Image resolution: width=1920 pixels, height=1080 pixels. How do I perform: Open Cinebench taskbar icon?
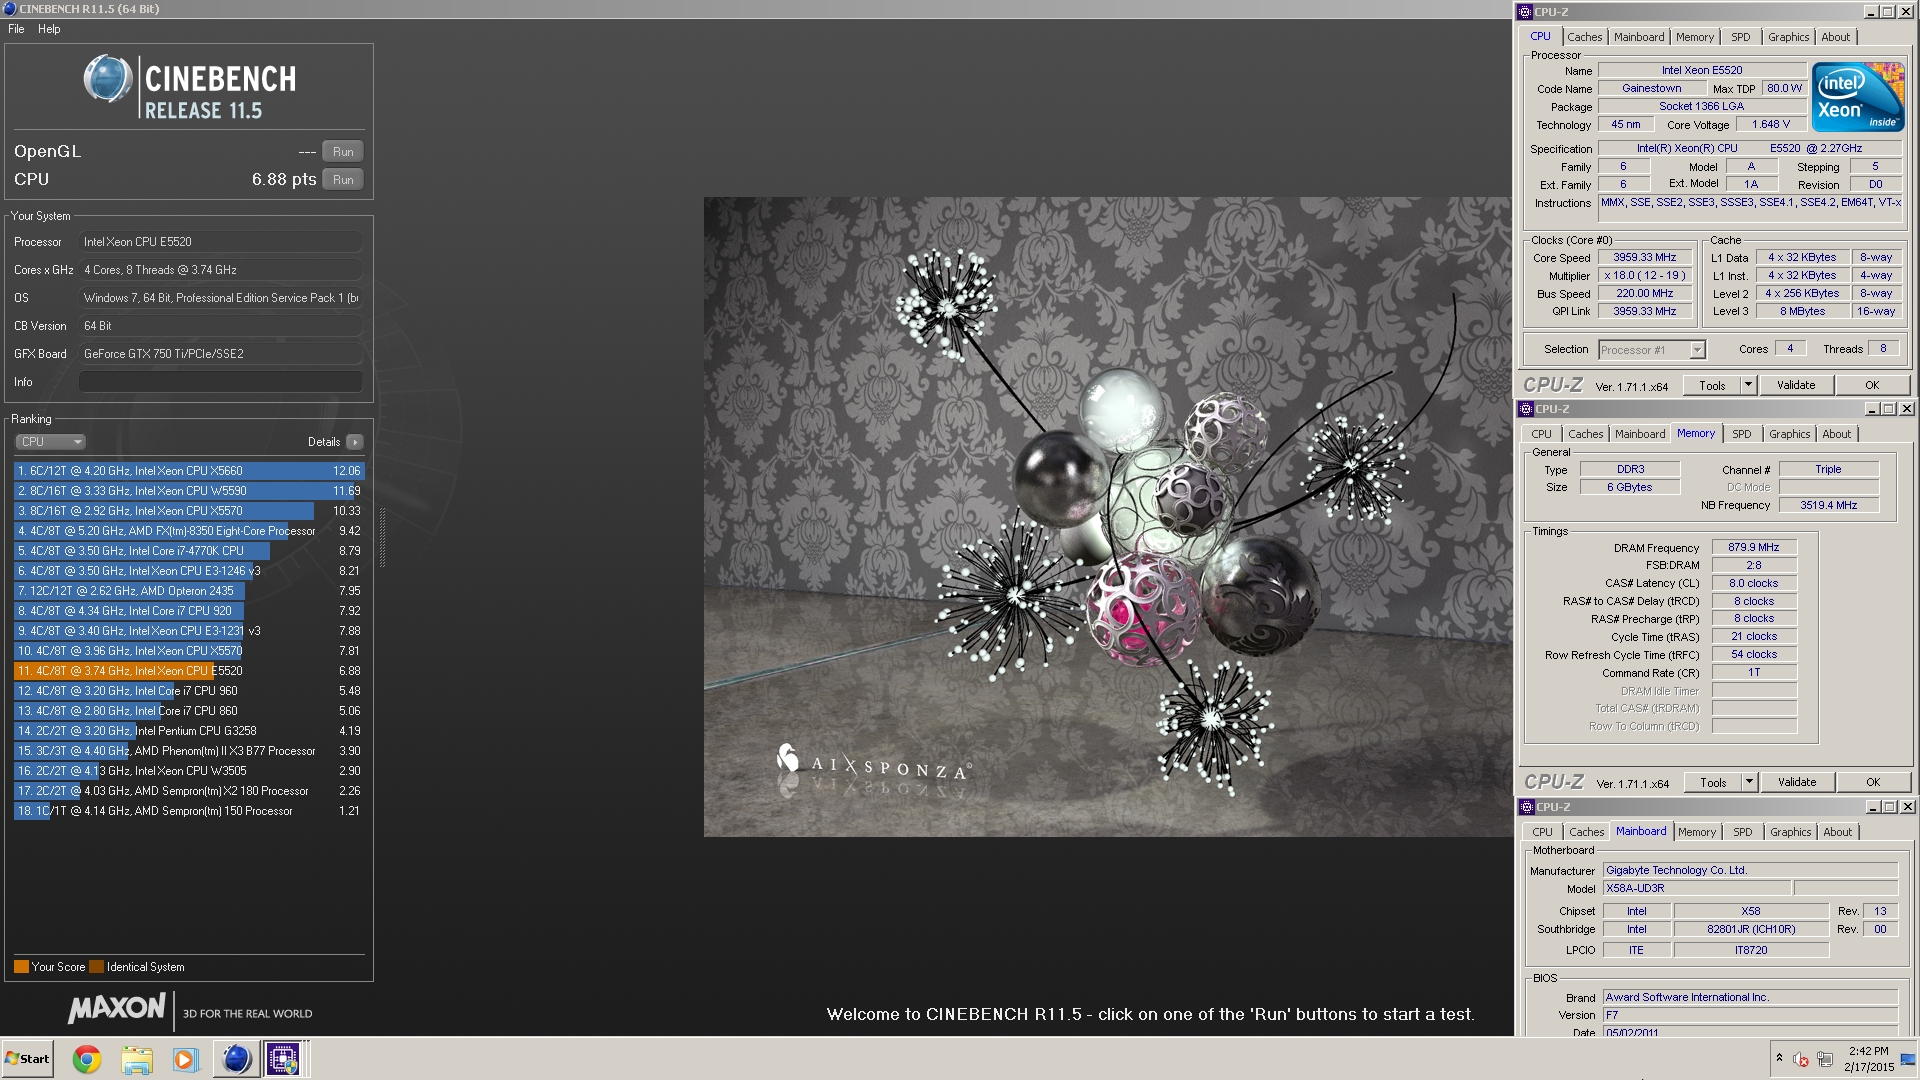click(x=236, y=1059)
